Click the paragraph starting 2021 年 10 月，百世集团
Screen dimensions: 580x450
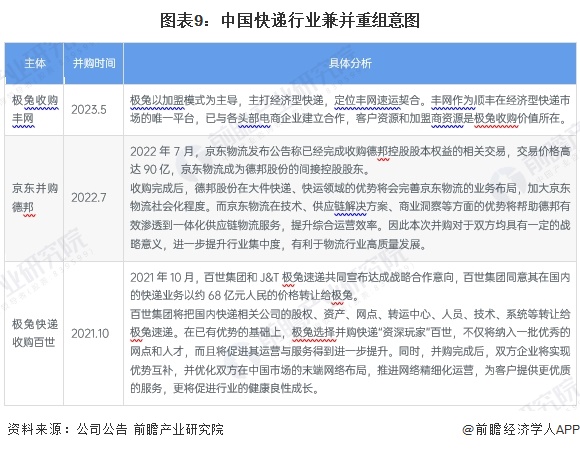pyautogui.click(x=350, y=286)
